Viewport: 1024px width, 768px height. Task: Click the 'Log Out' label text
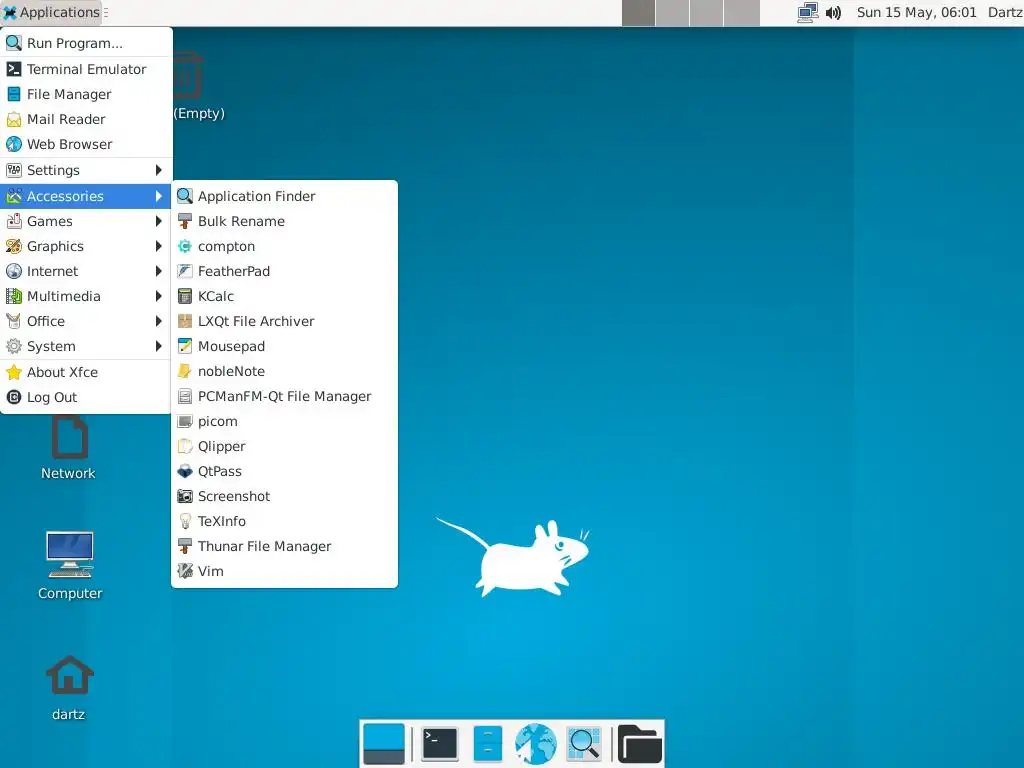(52, 397)
